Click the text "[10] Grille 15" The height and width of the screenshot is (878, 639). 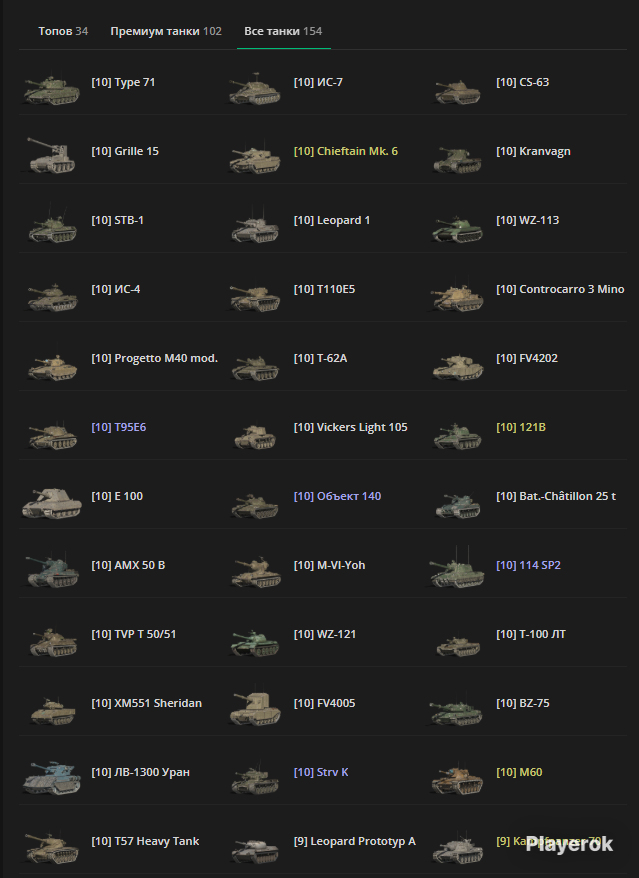[x=125, y=151]
